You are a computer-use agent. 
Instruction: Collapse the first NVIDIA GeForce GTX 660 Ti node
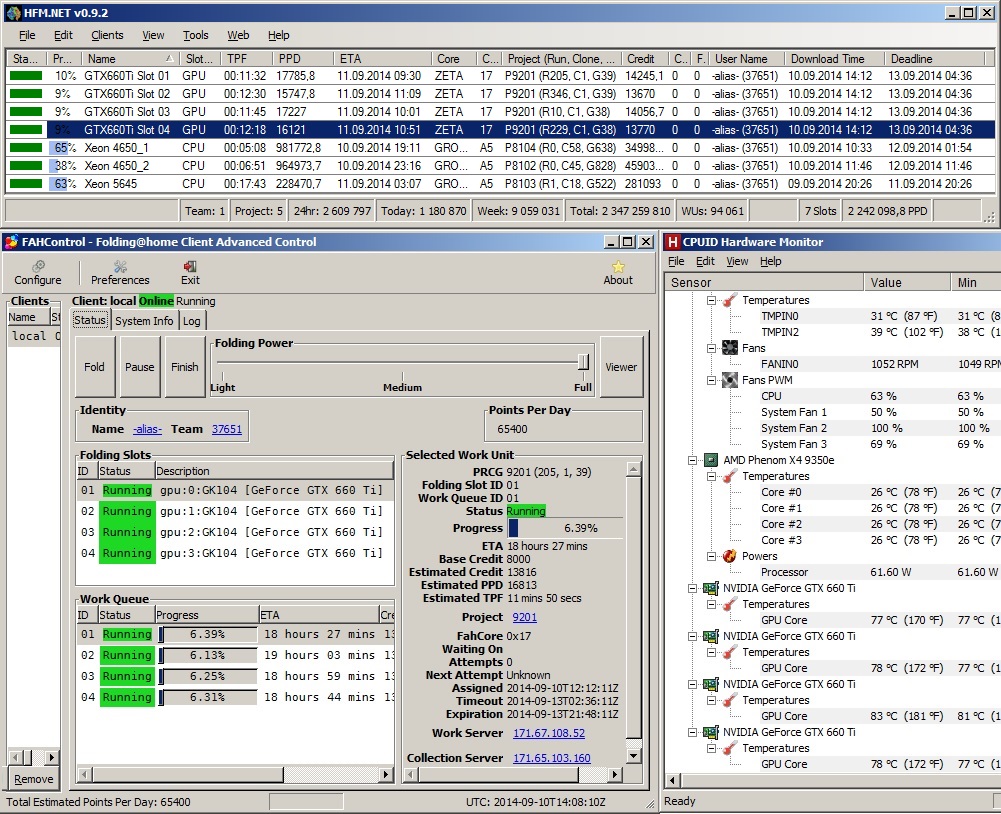(692, 588)
